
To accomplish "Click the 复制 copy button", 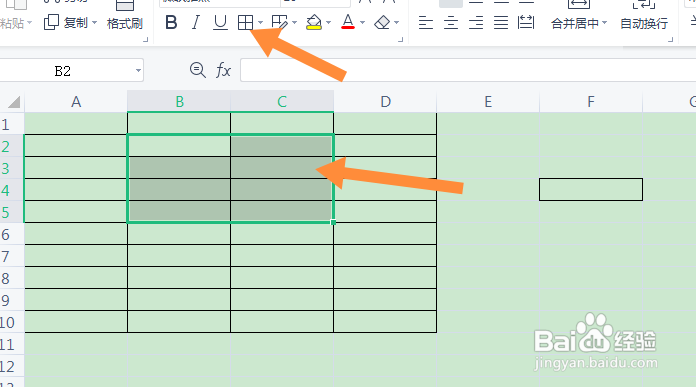I will click(66, 22).
